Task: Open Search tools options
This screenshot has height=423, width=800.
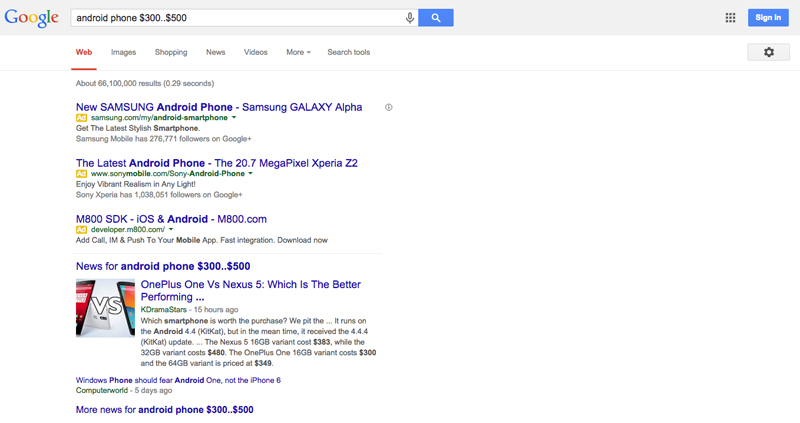Action: [x=348, y=52]
